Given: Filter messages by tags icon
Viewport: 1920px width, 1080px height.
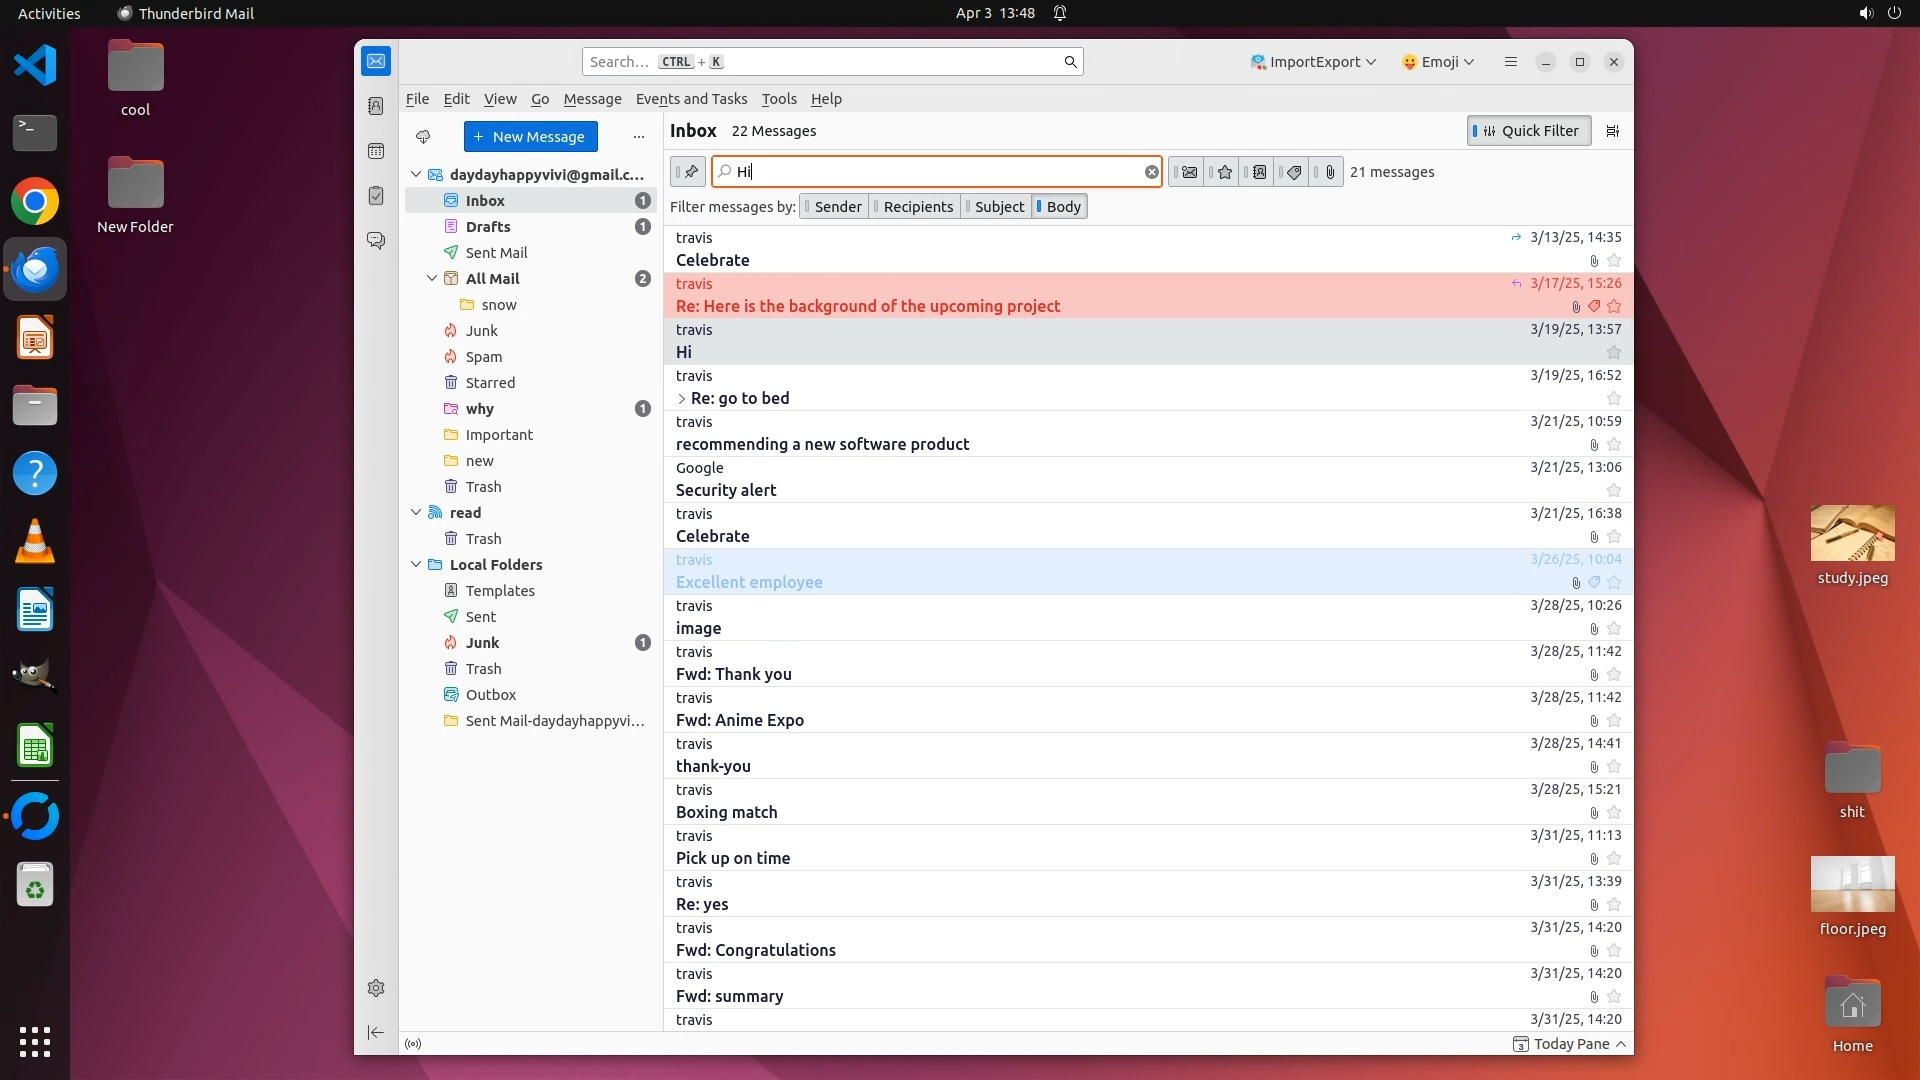Looking at the screenshot, I should click(x=1293, y=172).
